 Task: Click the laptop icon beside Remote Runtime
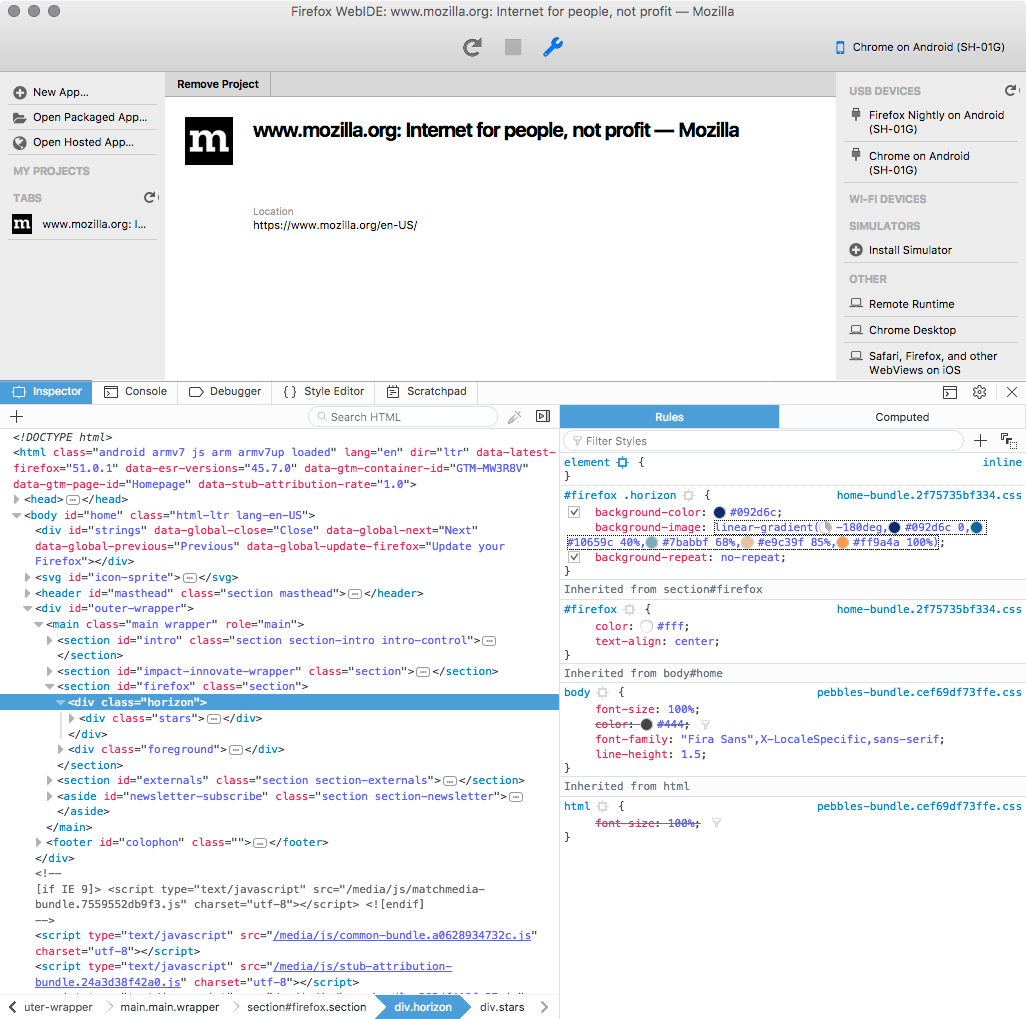856,303
